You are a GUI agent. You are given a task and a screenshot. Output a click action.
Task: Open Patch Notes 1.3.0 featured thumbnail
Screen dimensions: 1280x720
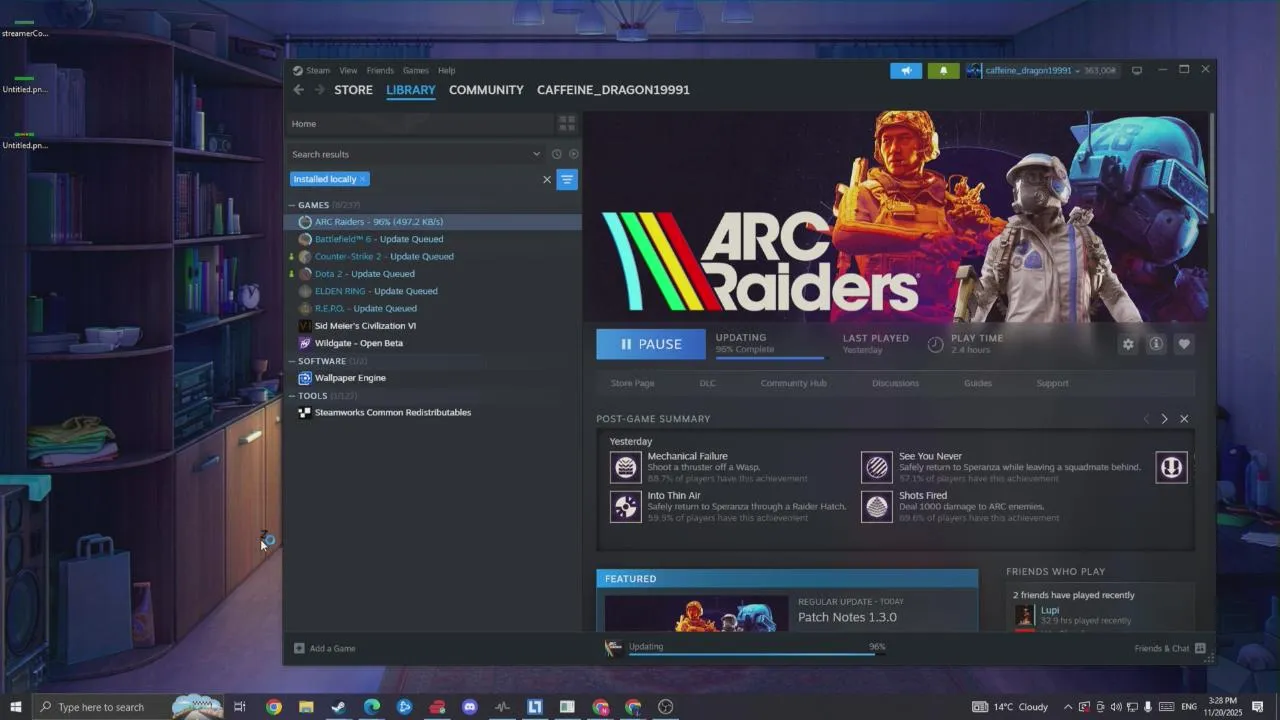(696, 614)
